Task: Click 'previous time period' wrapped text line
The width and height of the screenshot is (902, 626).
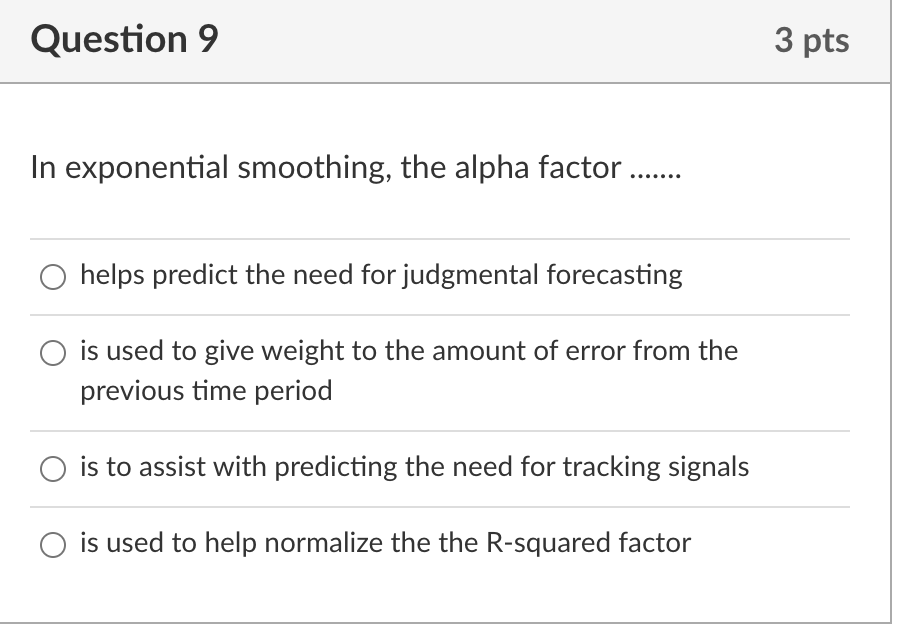Action: [x=206, y=391]
